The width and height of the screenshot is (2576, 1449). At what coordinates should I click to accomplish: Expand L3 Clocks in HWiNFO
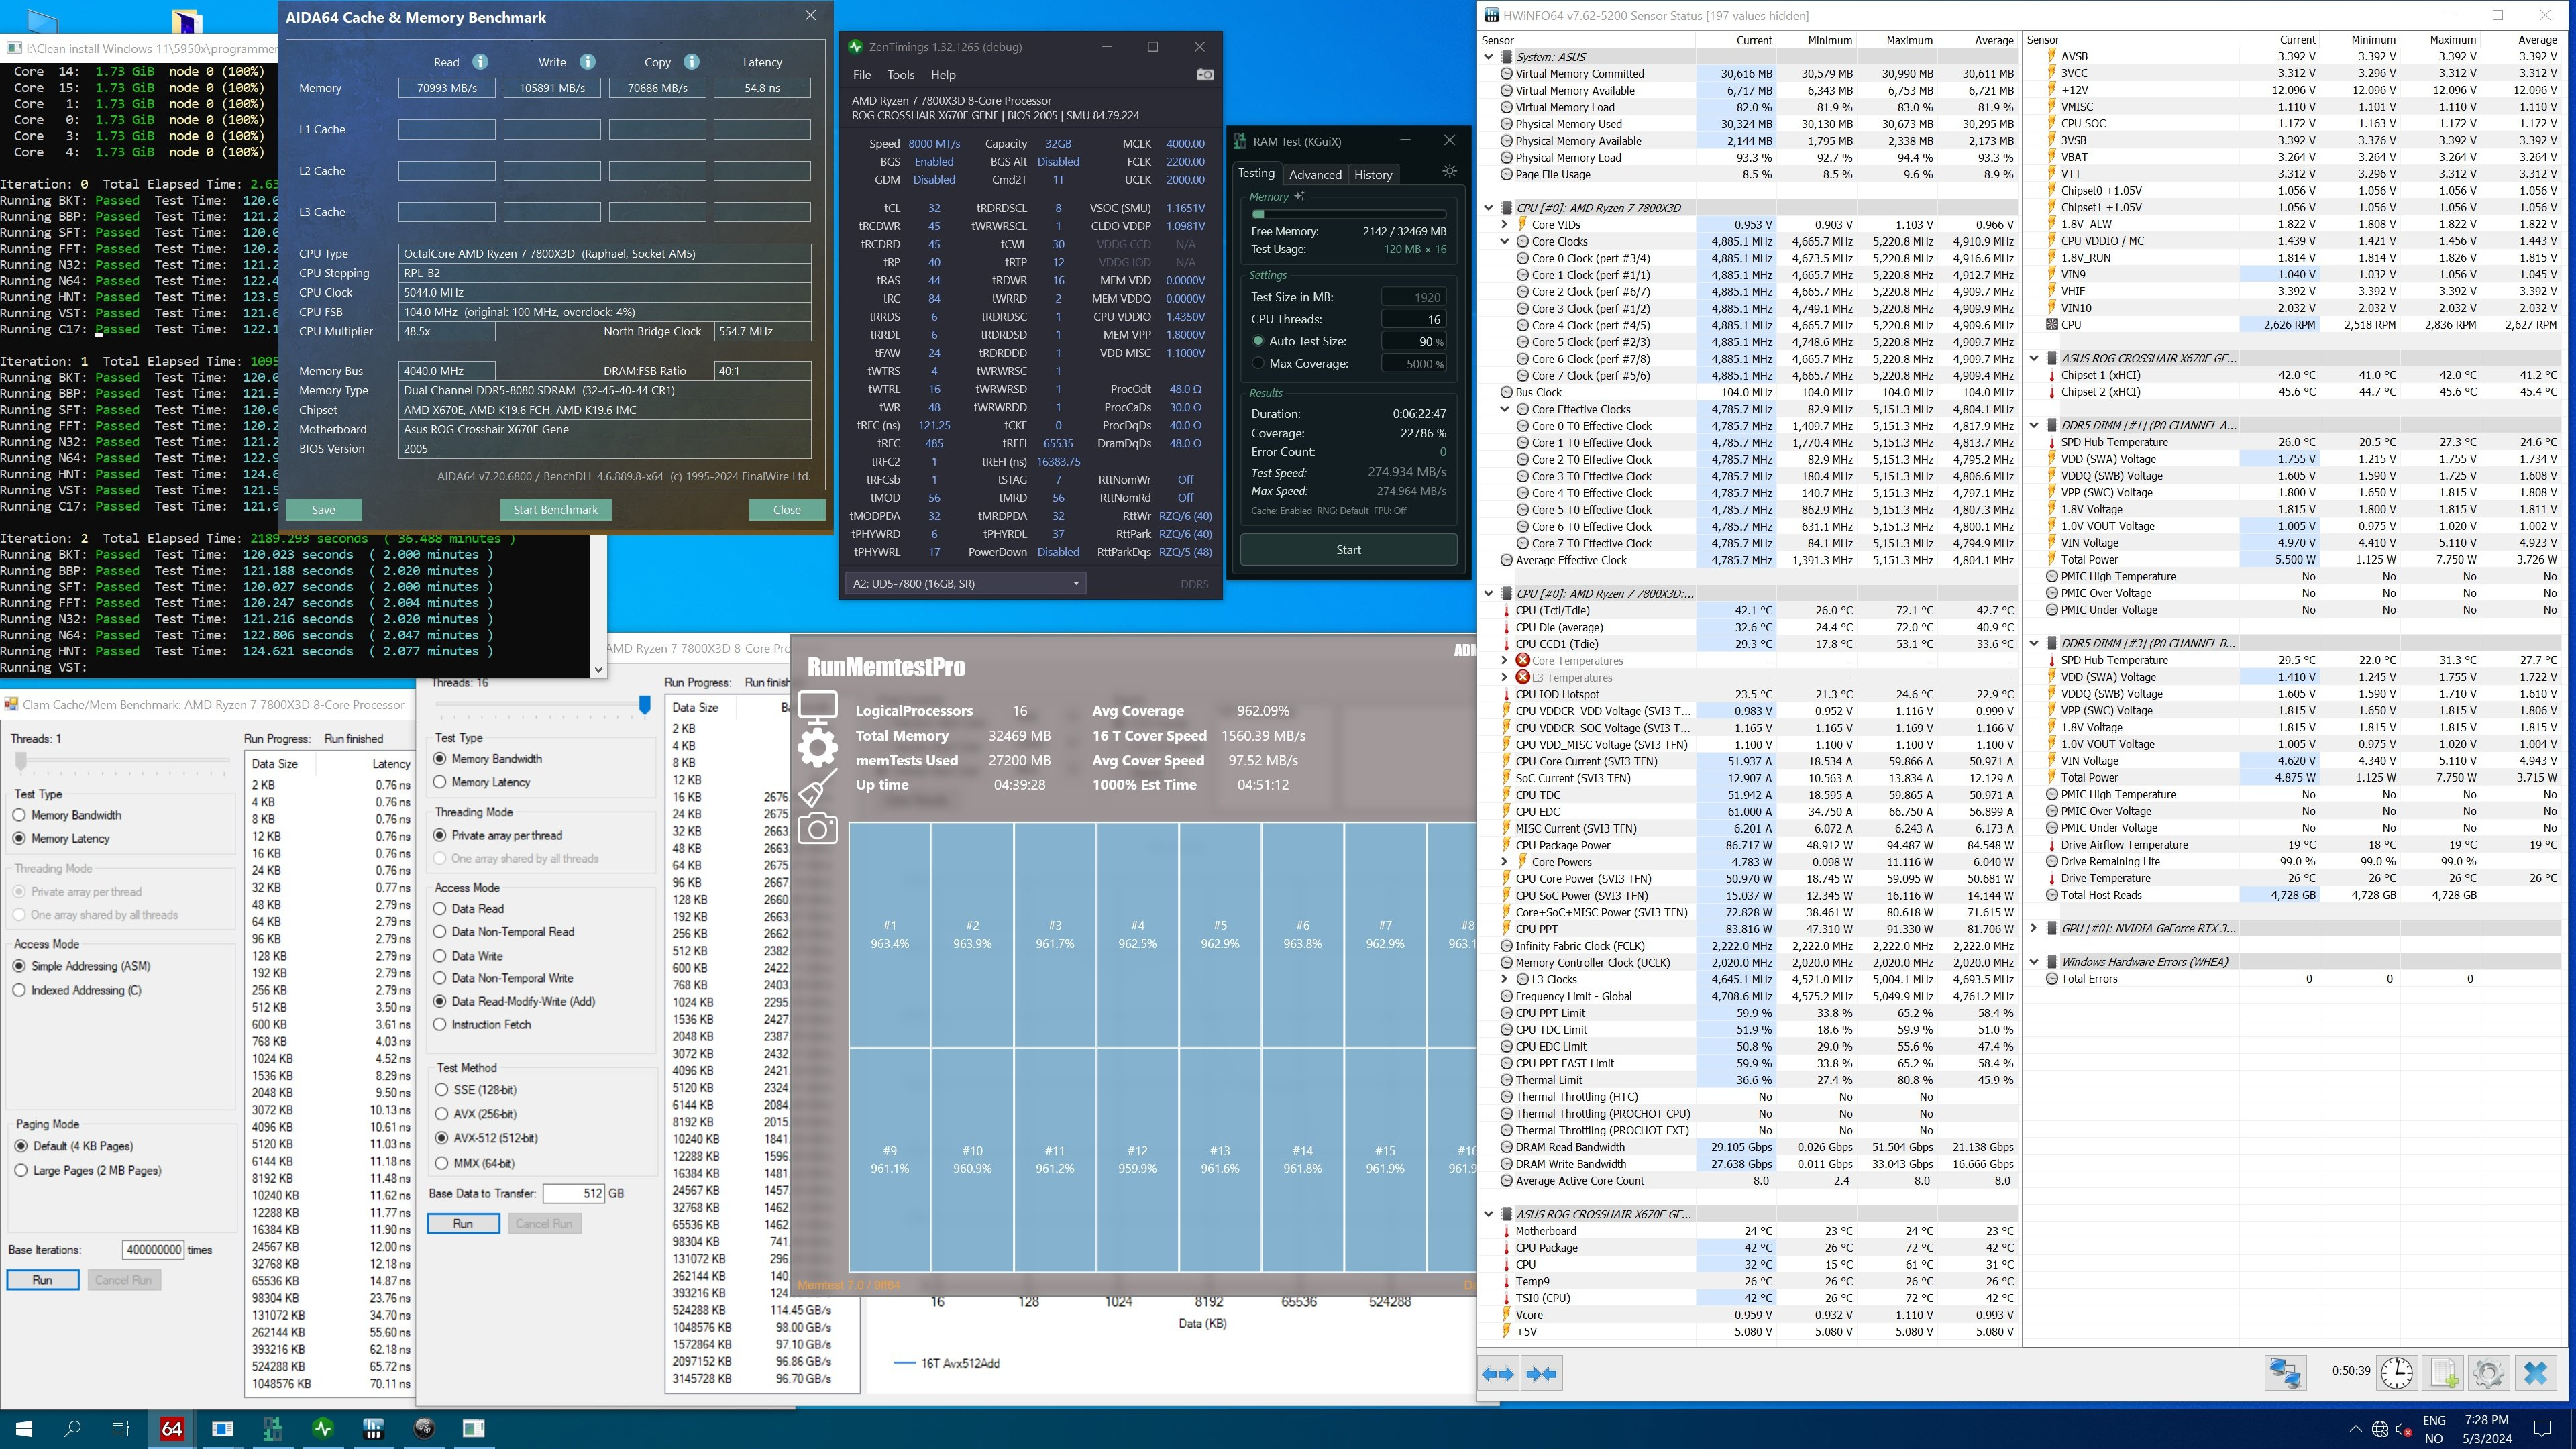(x=1504, y=979)
